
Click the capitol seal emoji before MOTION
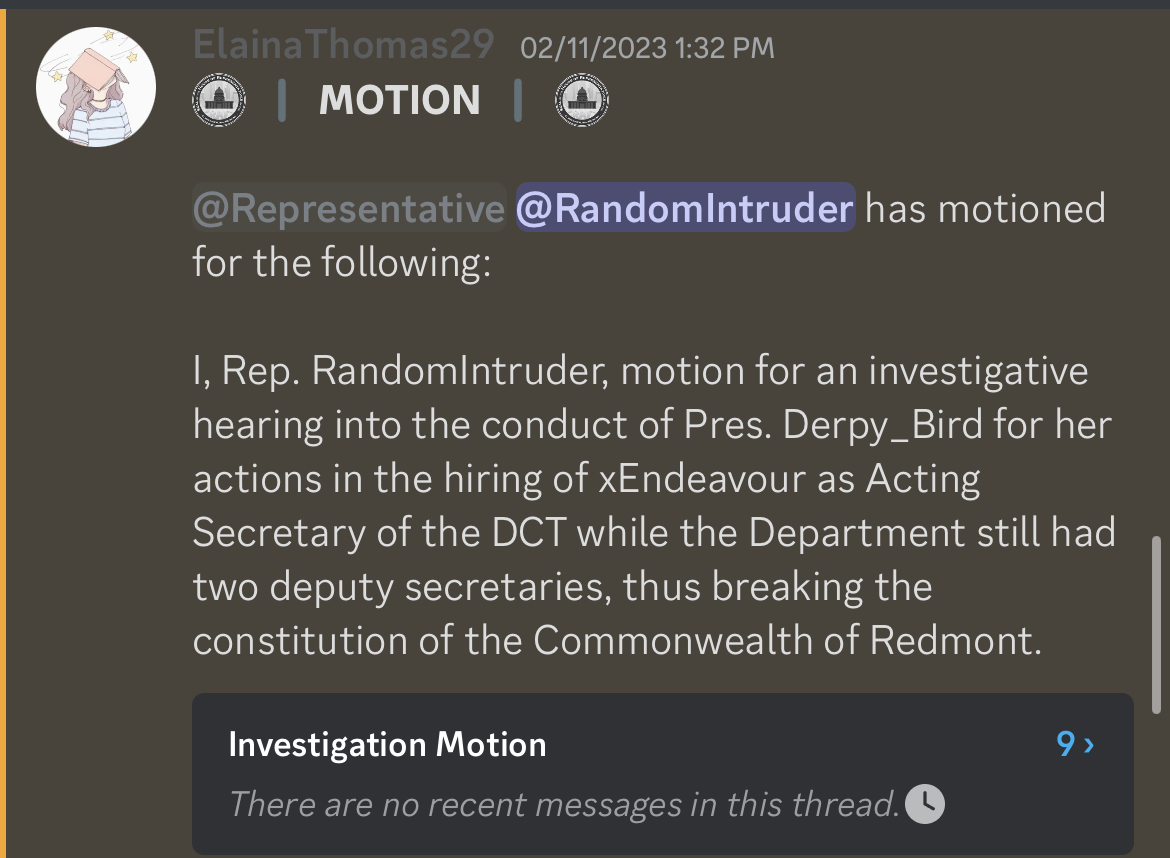[219, 99]
